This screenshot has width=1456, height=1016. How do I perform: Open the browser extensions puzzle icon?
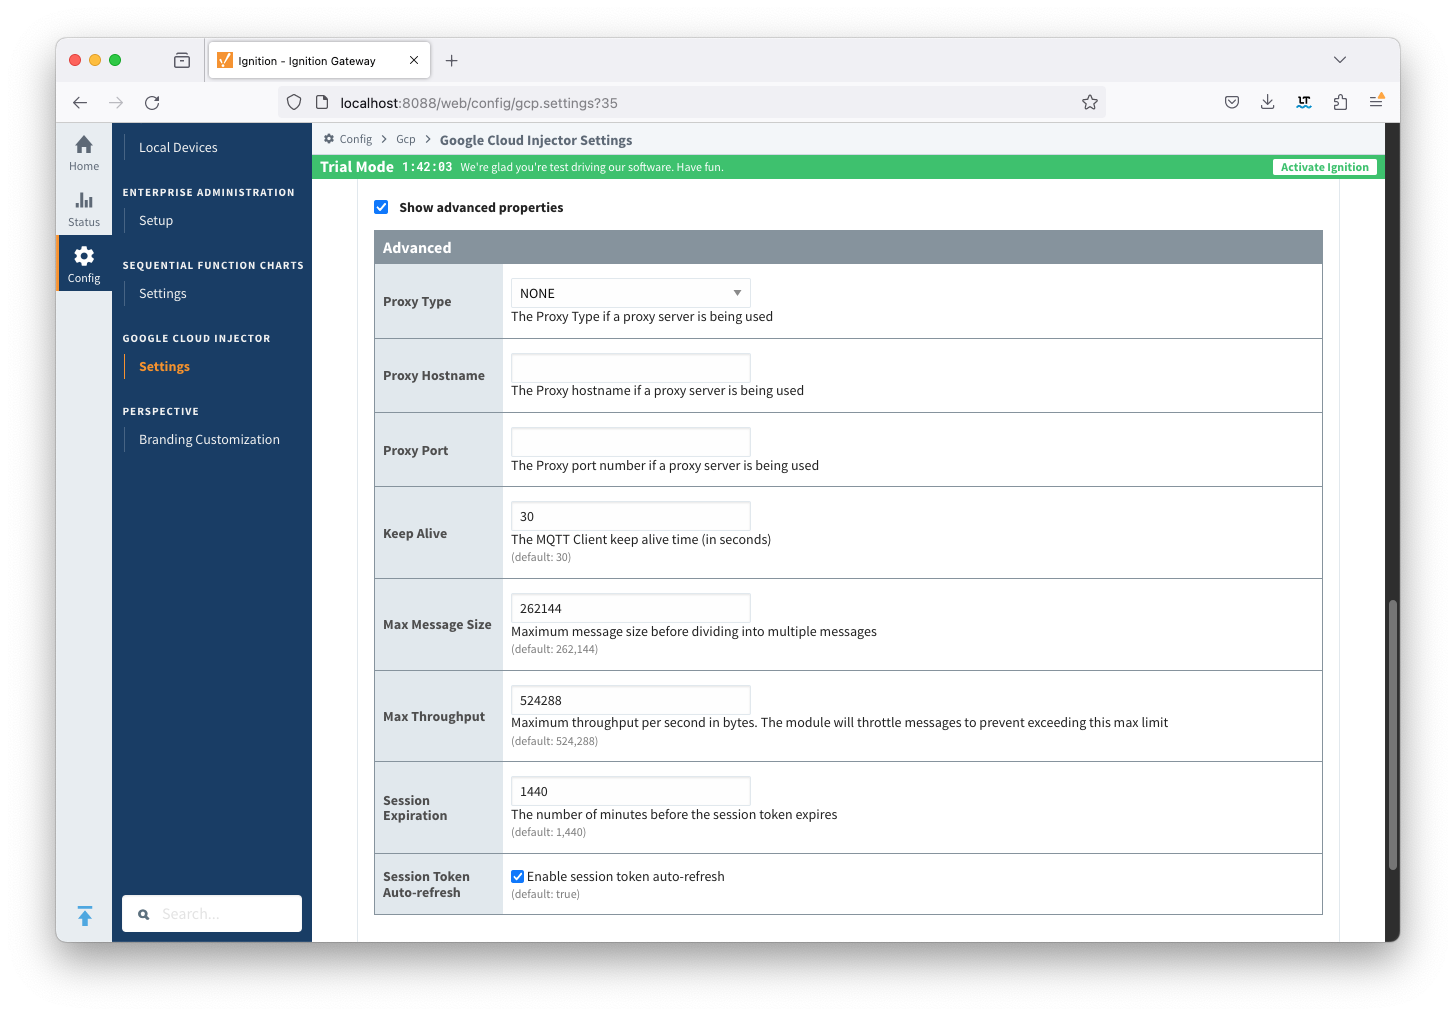tap(1340, 102)
